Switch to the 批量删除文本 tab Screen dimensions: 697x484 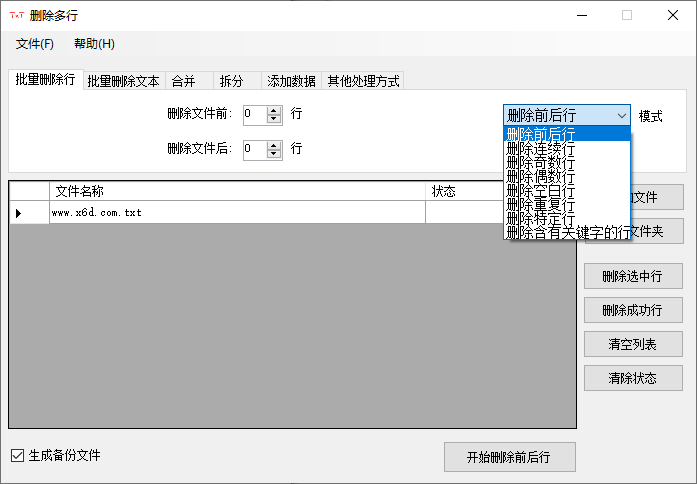123,82
